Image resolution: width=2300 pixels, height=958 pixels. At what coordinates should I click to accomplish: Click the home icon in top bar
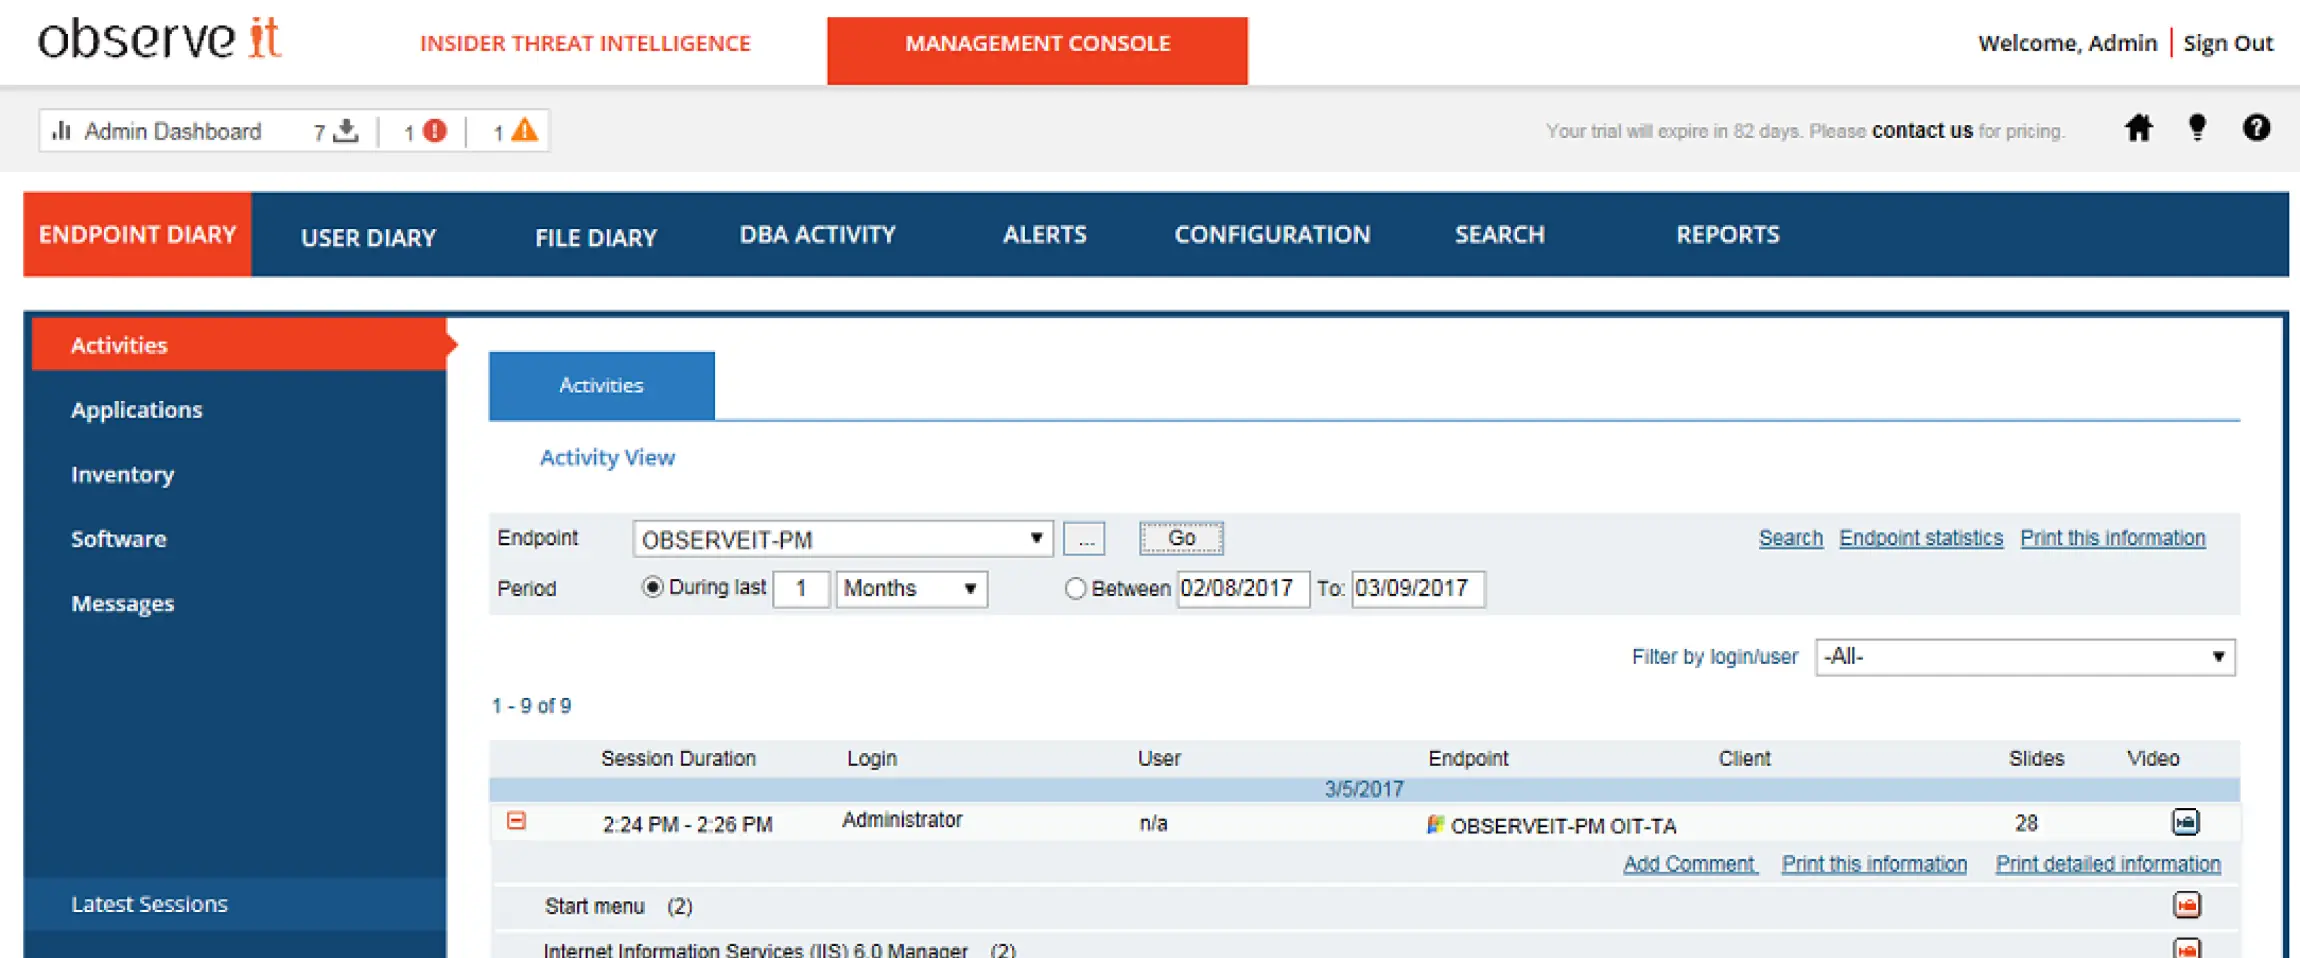point(2138,129)
